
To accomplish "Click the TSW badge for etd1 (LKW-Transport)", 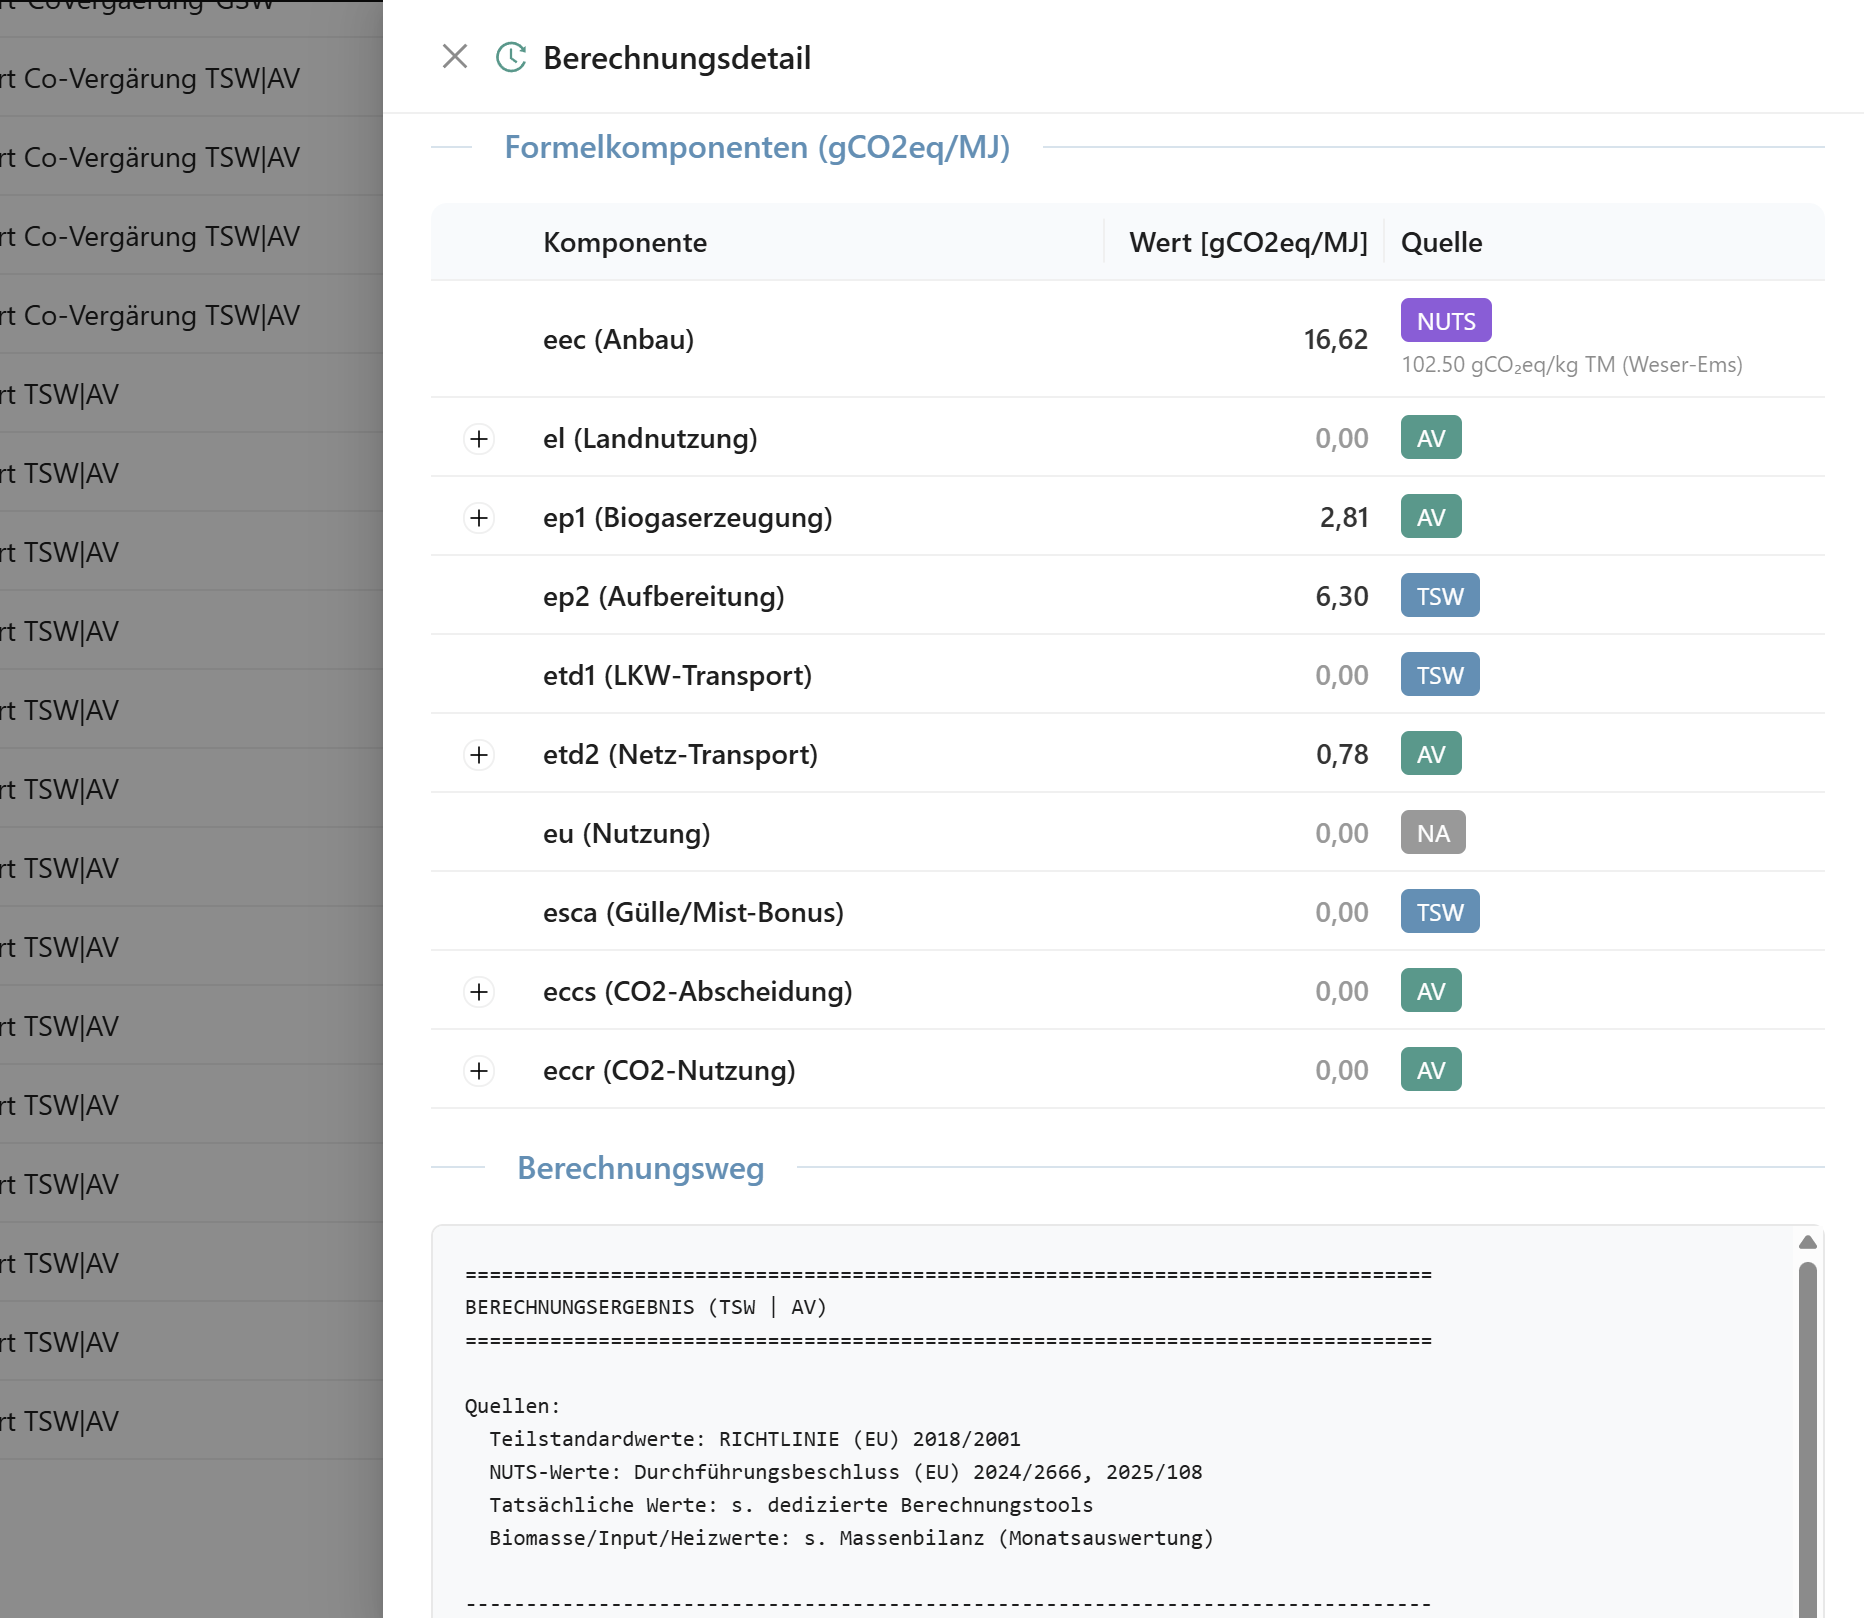I will tap(1439, 675).
